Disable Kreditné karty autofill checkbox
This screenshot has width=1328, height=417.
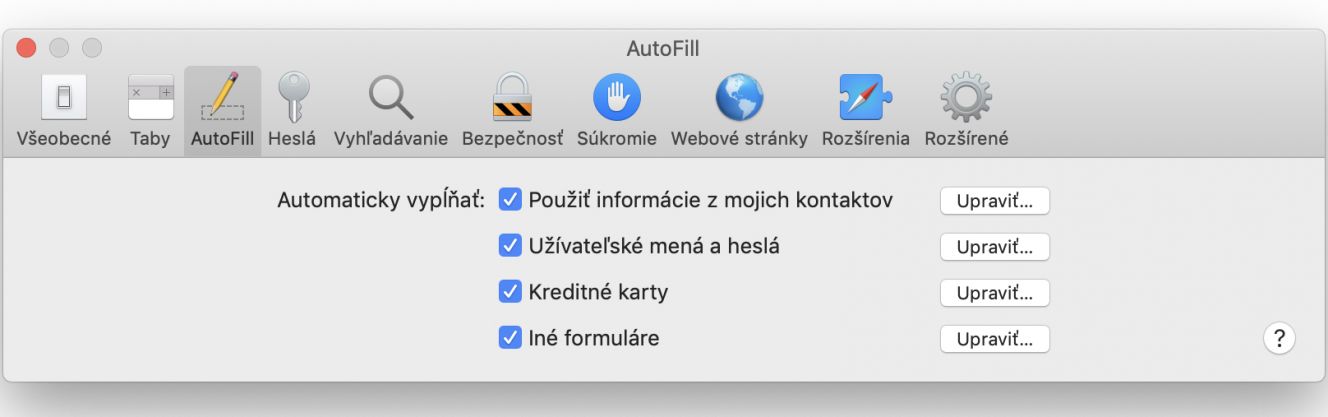(510, 292)
